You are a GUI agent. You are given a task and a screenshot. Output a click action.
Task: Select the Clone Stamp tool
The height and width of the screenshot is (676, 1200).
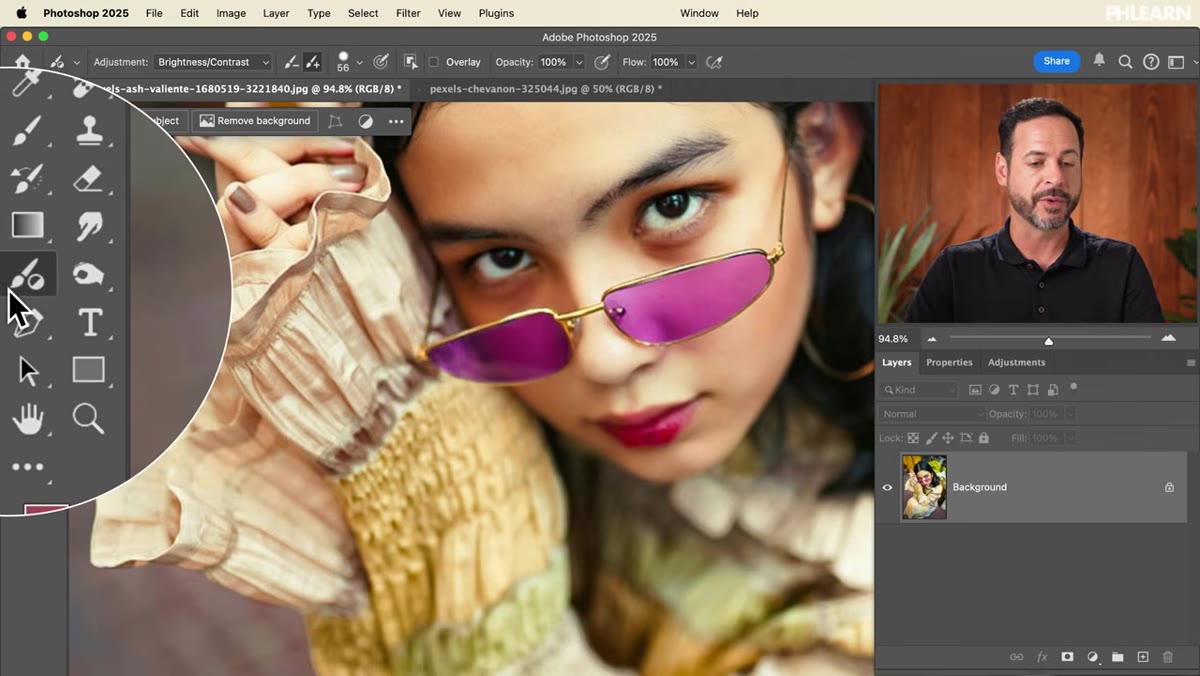pyautogui.click(x=89, y=131)
